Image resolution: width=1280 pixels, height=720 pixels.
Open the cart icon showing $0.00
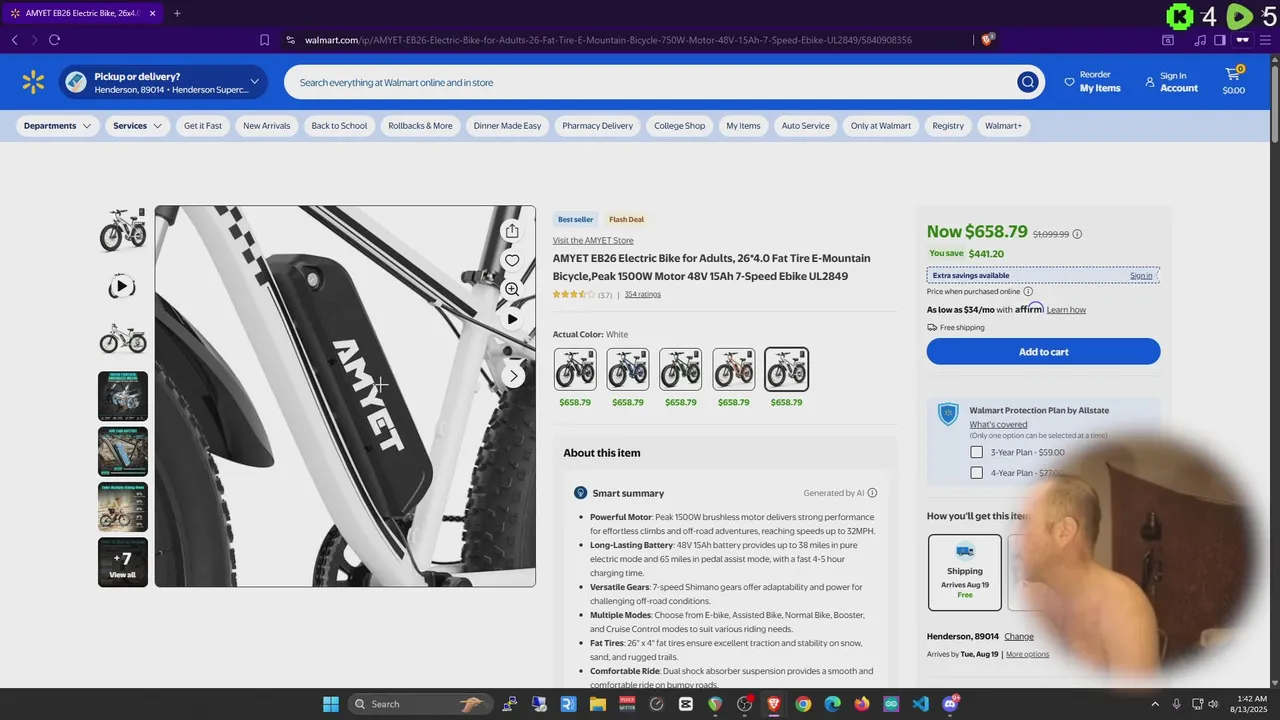(1233, 81)
